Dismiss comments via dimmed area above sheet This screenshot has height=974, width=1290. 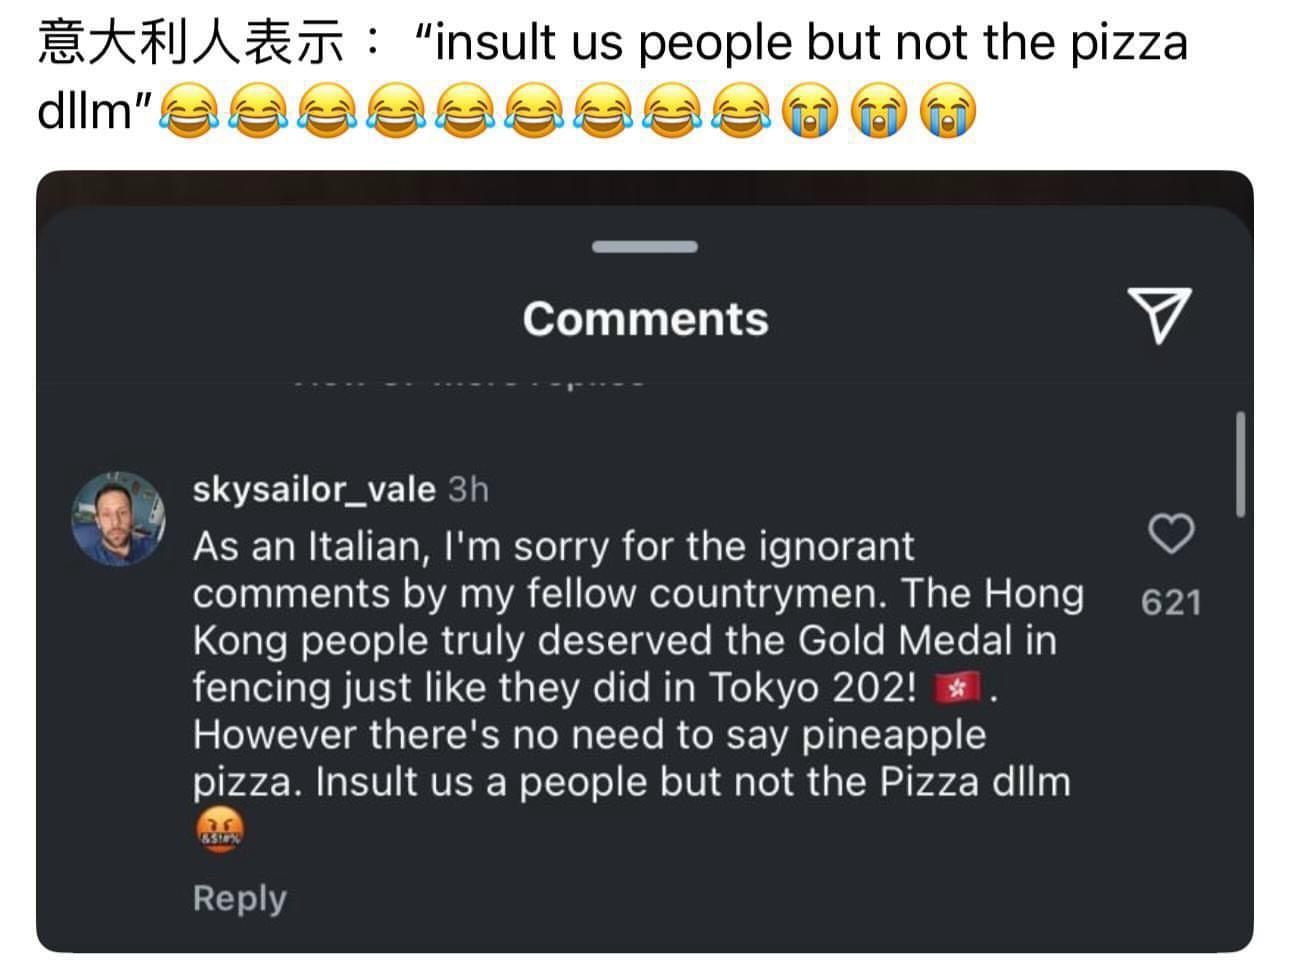point(644,188)
